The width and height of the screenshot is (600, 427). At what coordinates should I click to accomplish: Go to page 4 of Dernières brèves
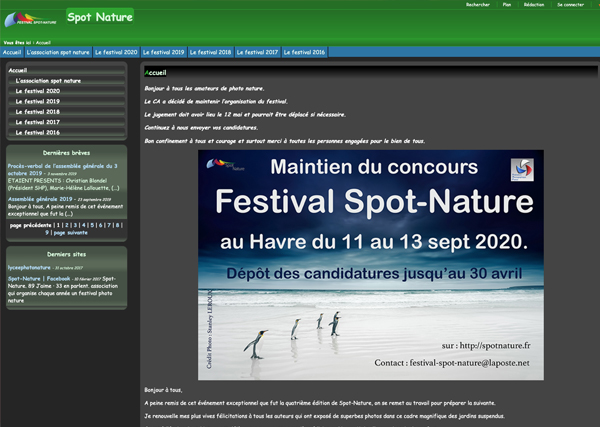point(83,225)
